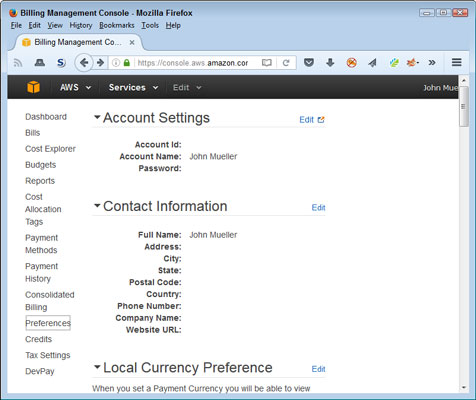Go to Dashboard in the sidebar
Image resolution: width=476 pixels, height=400 pixels.
pyautogui.click(x=46, y=117)
